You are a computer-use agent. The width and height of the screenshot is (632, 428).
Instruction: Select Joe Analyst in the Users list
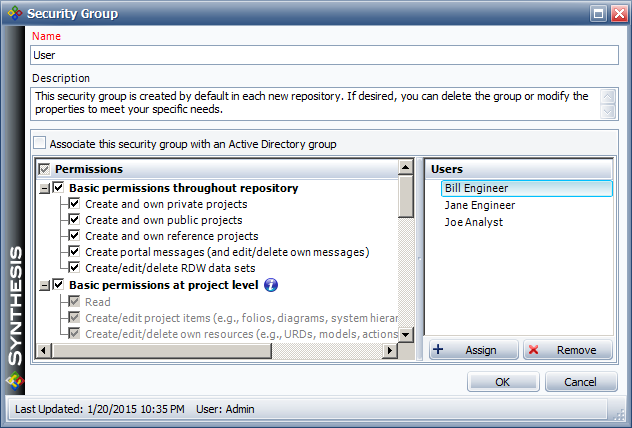tap(474, 222)
